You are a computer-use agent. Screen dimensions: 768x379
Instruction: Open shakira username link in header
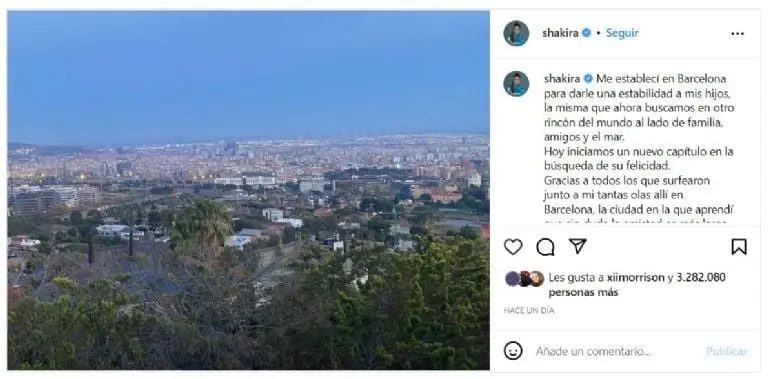click(x=560, y=33)
